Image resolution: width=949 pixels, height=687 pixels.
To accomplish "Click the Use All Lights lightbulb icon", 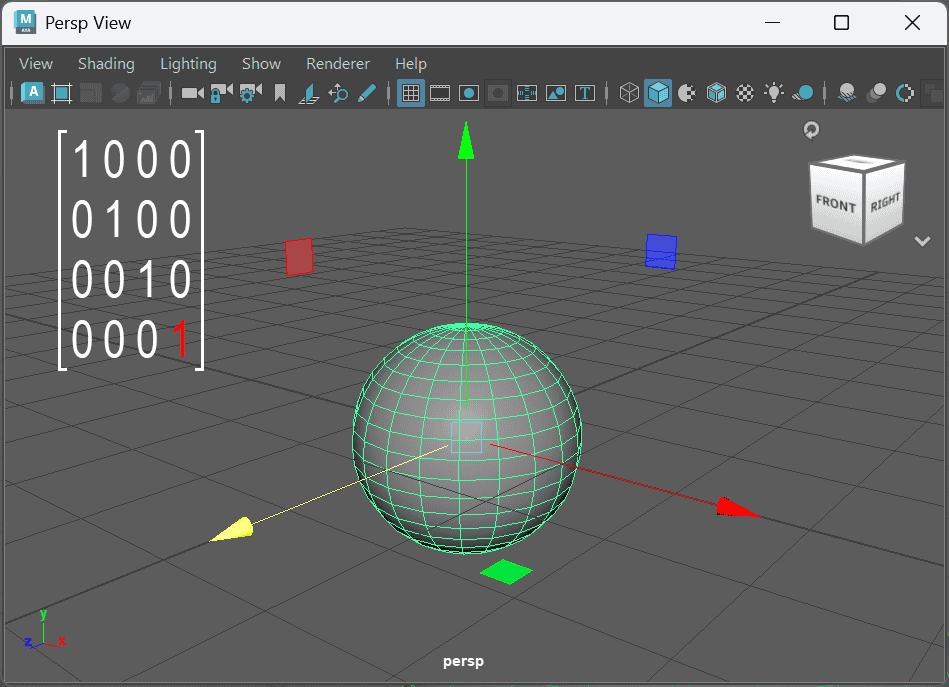I will (773, 93).
